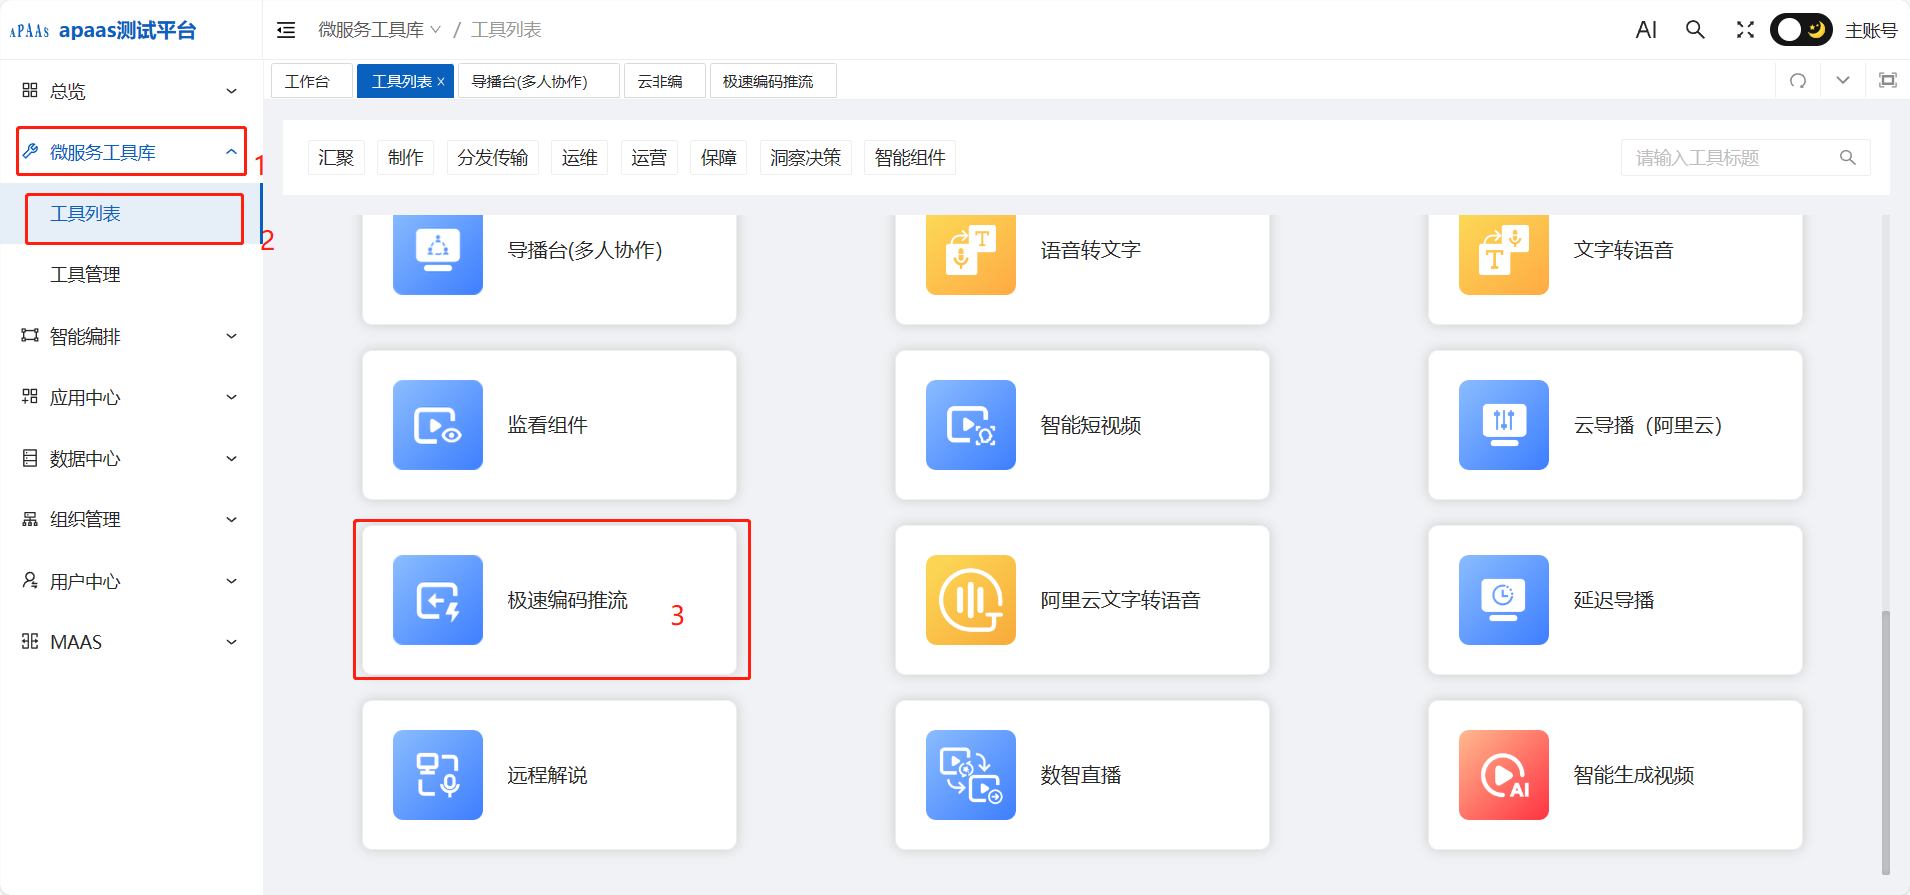Open the 智能短视频 tool icon
The width and height of the screenshot is (1910, 895).
click(970, 425)
